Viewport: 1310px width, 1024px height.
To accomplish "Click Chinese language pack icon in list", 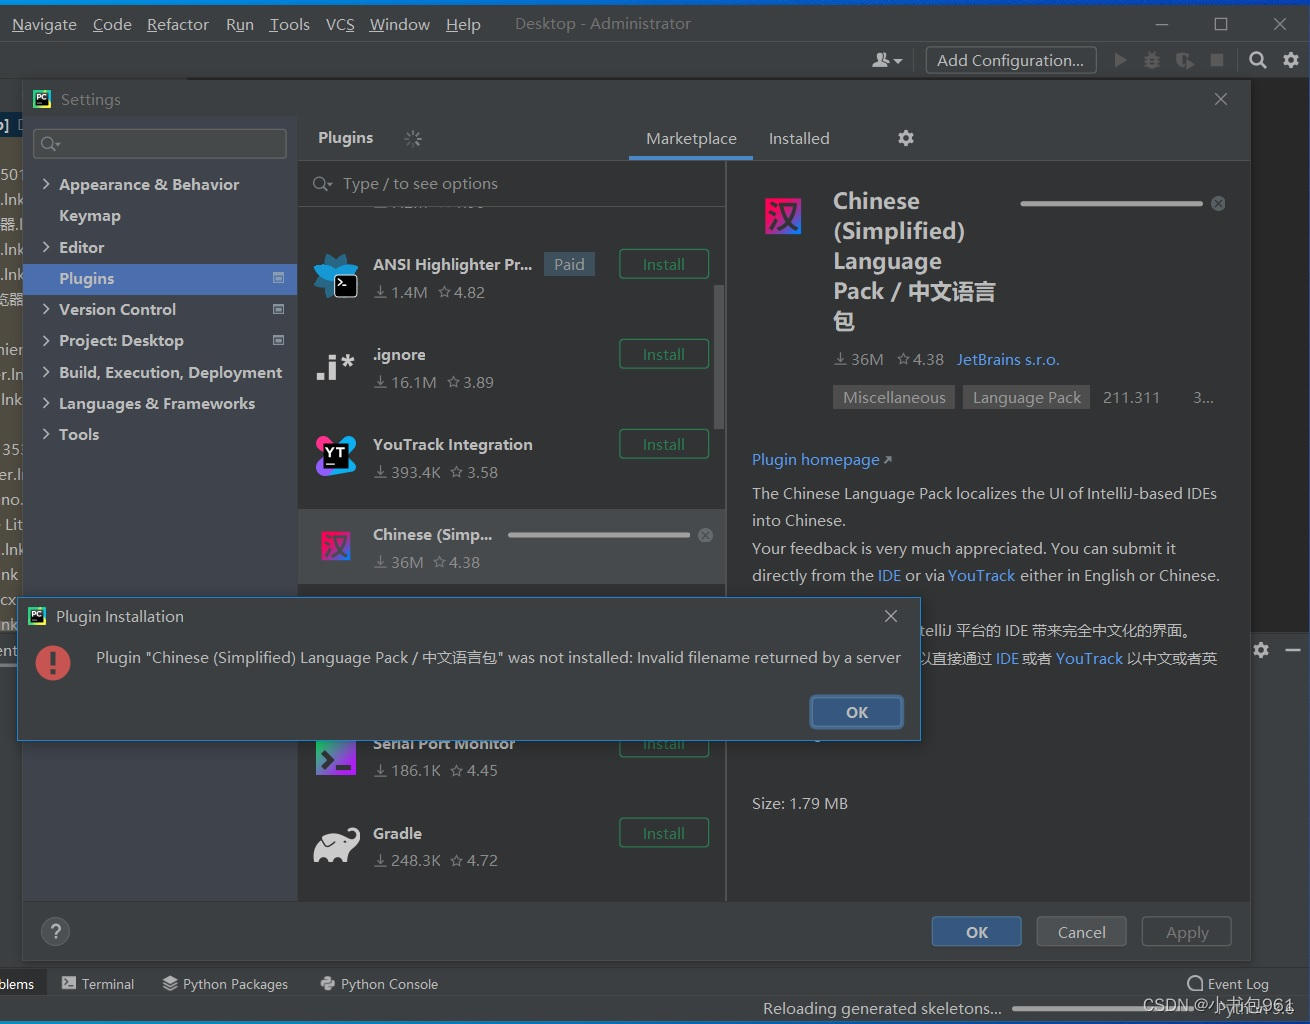I will click(336, 546).
